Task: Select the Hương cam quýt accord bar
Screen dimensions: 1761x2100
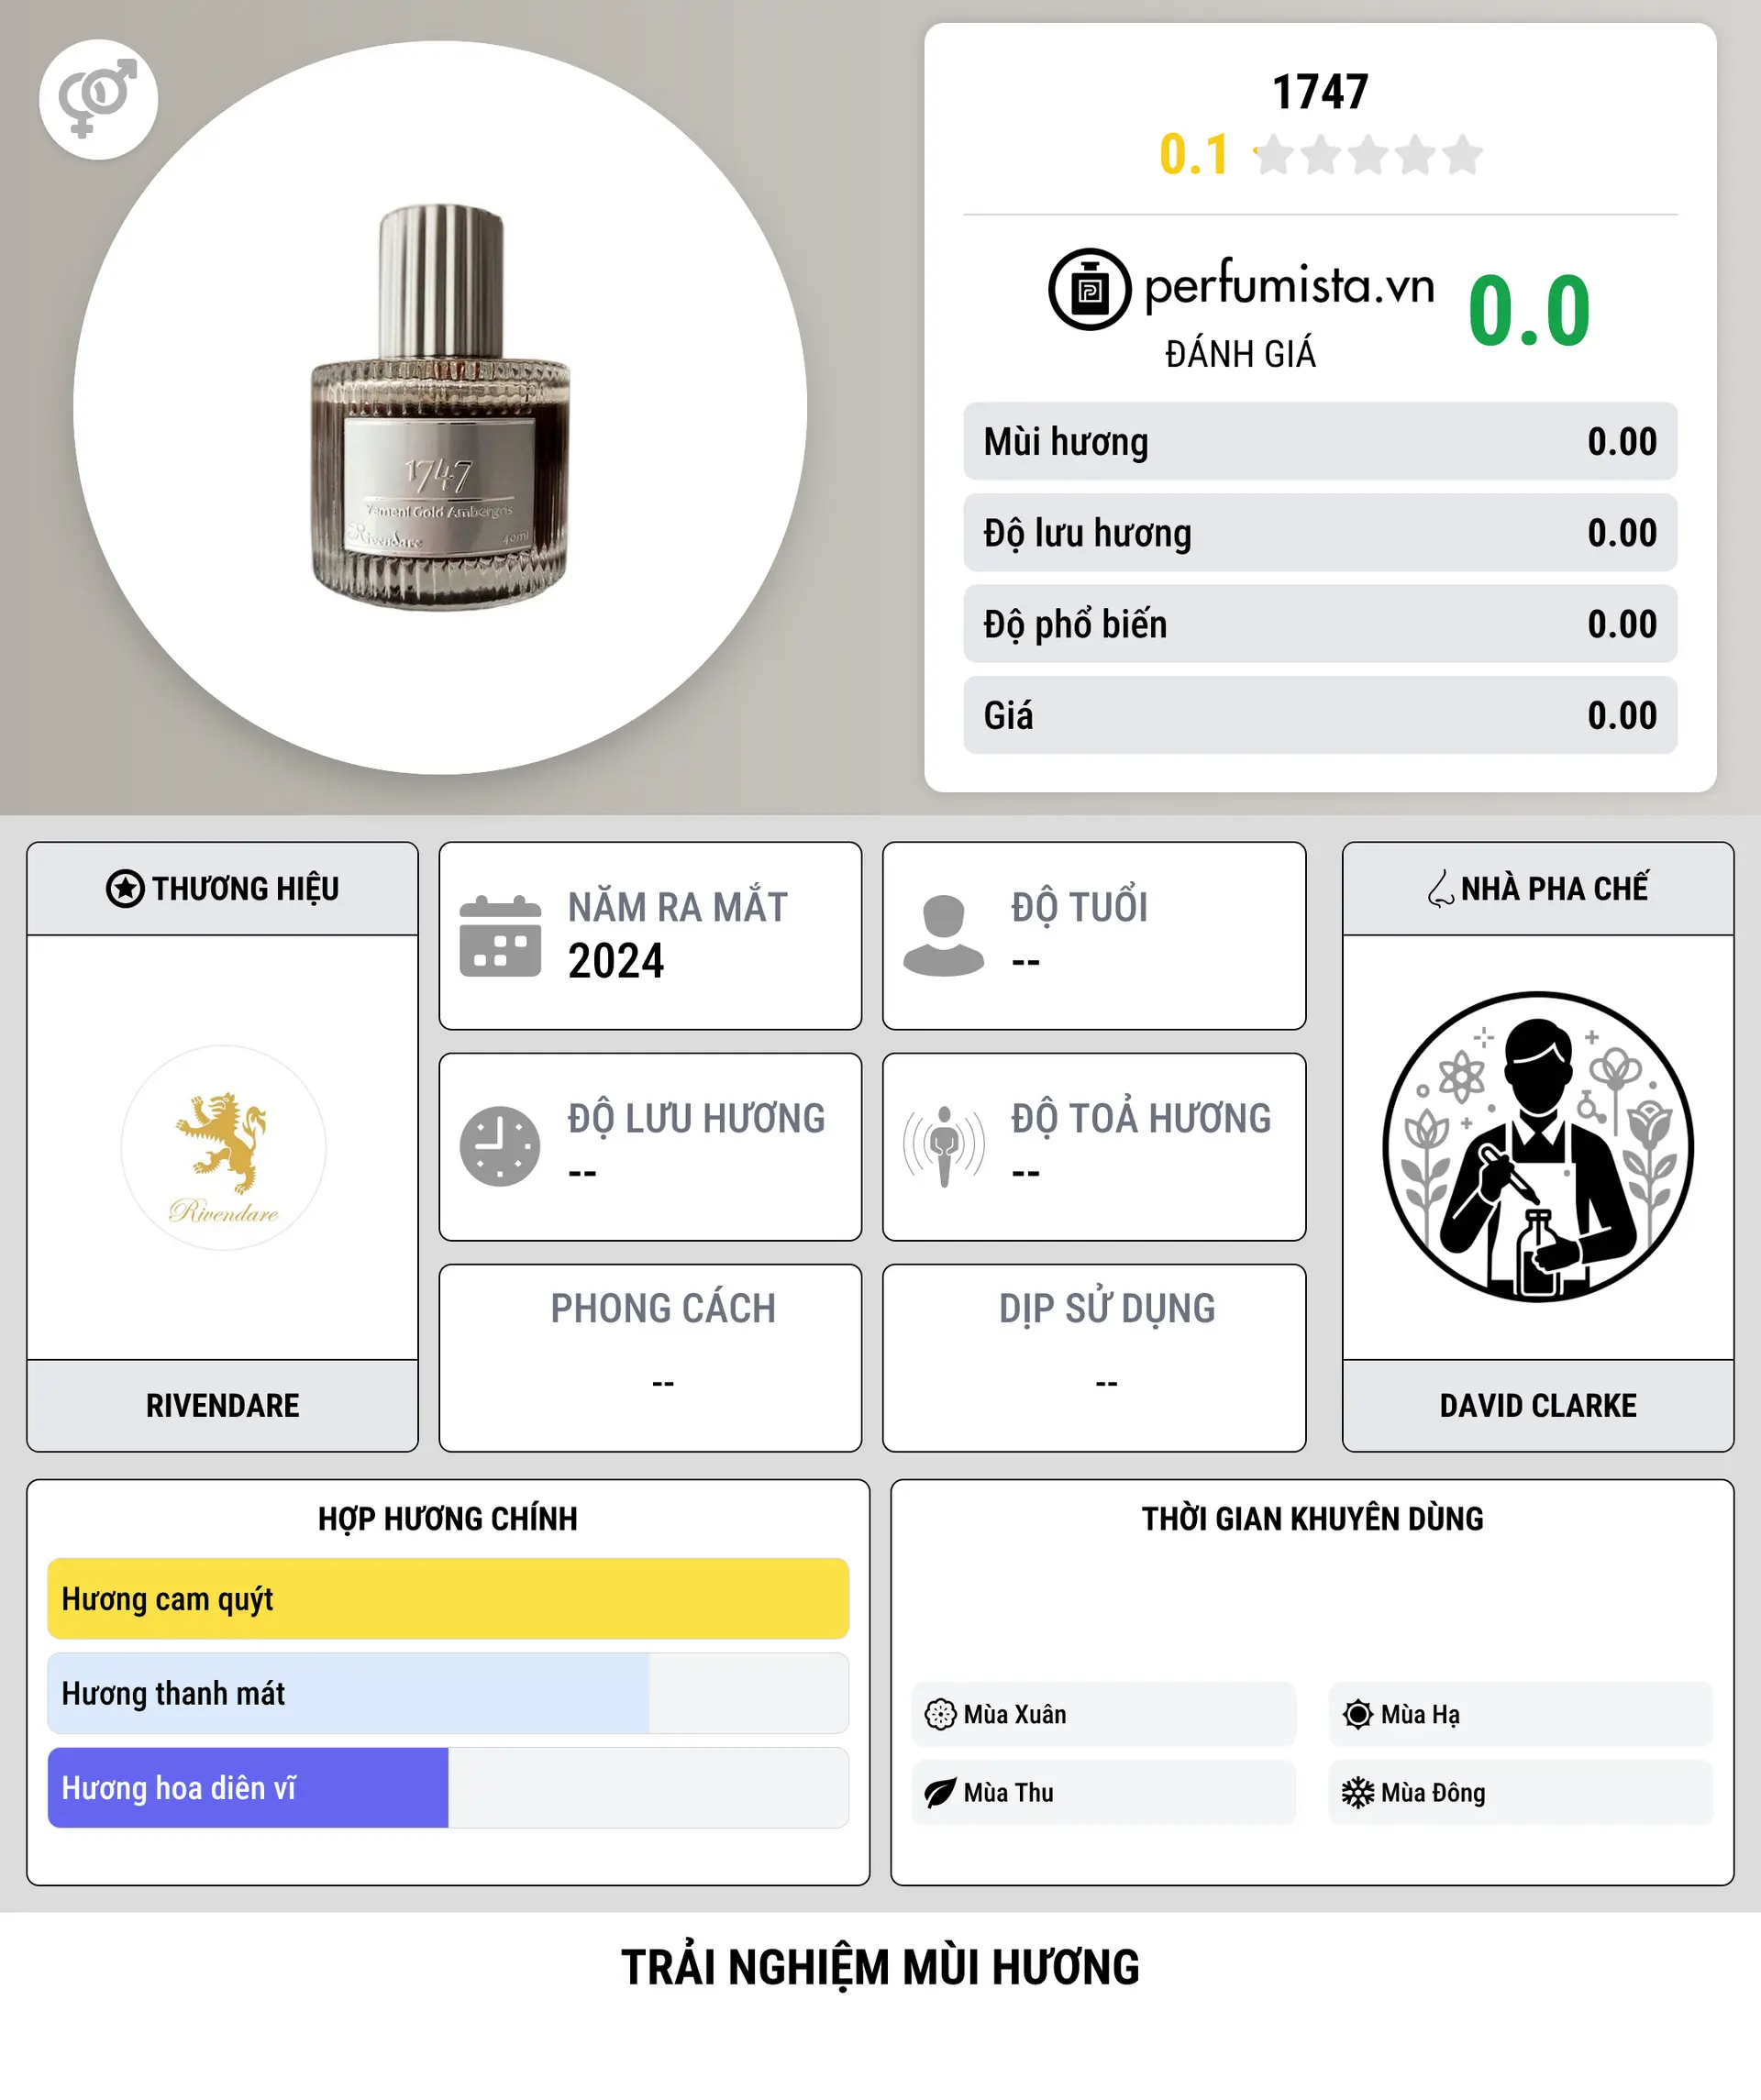Action: [x=448, y=1598]
